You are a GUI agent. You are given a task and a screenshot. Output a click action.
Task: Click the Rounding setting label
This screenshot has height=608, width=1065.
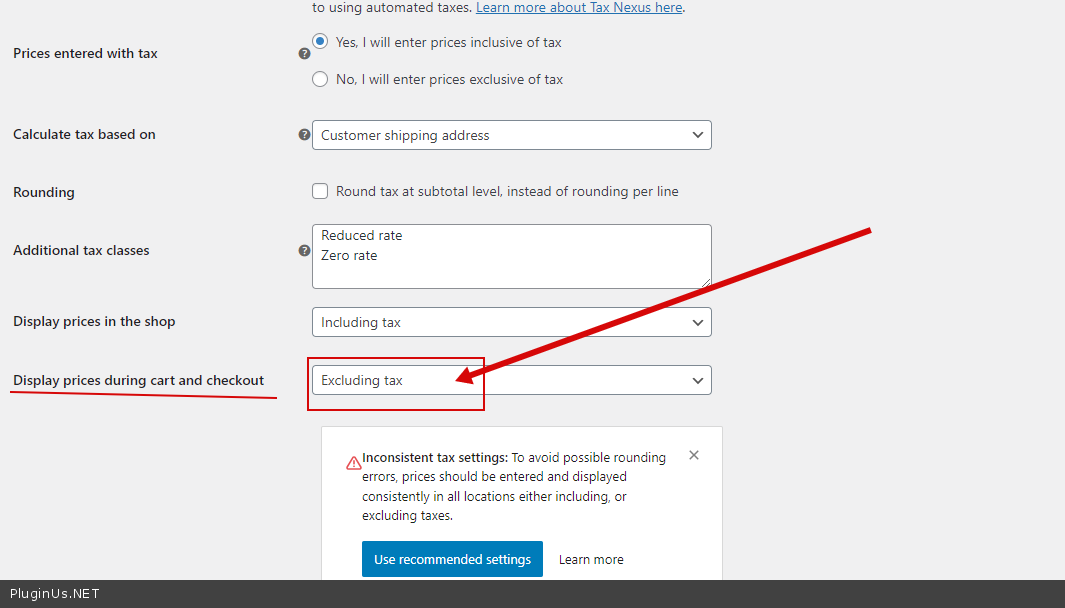[44, 192]
